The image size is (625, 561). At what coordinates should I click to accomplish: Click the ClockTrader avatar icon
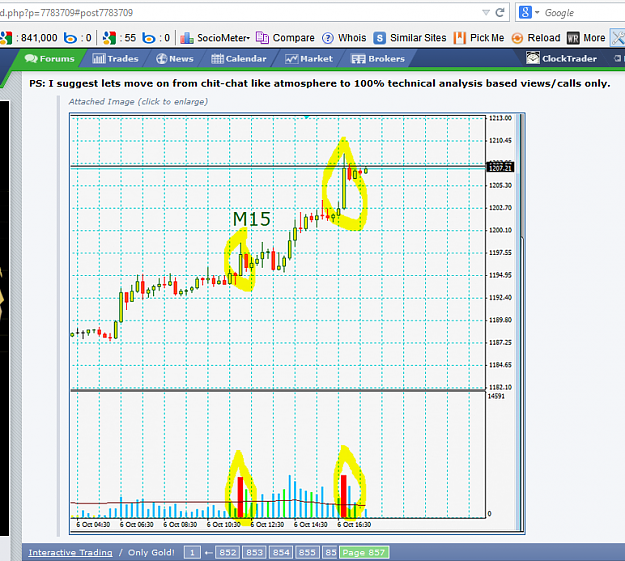tap(533, 58)
